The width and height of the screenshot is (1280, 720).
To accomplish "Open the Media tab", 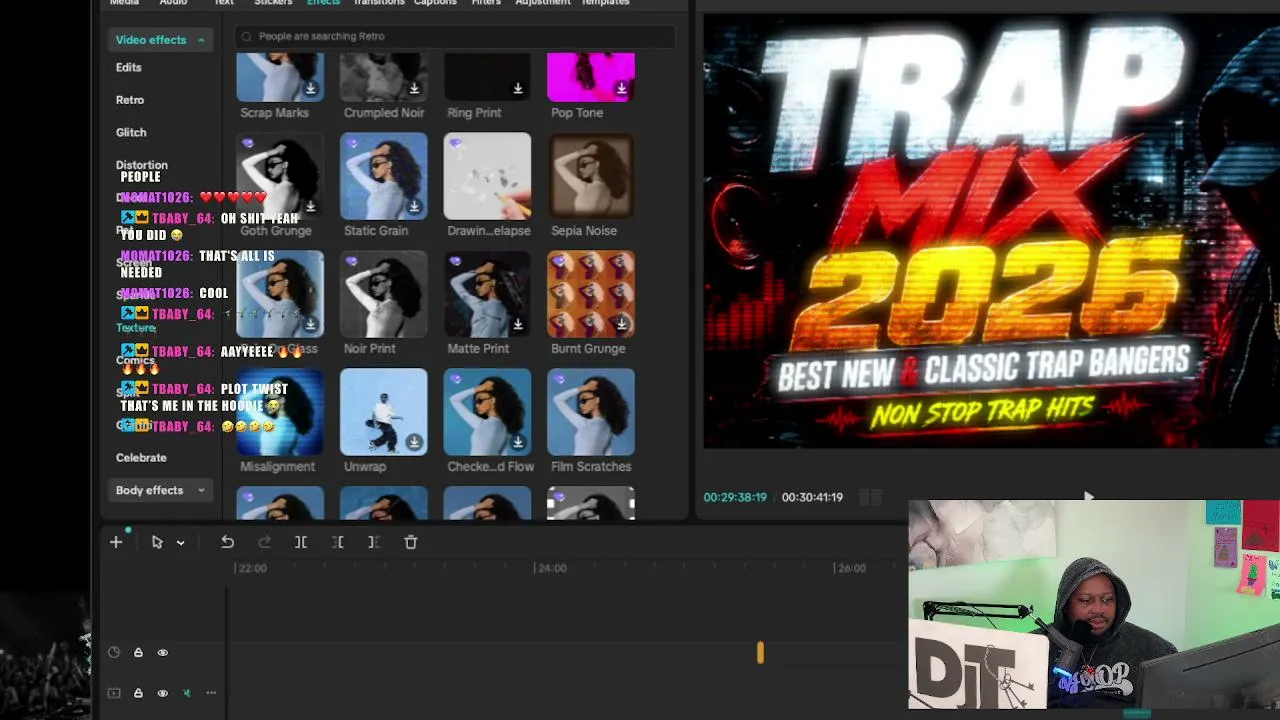I will [124, 3].
